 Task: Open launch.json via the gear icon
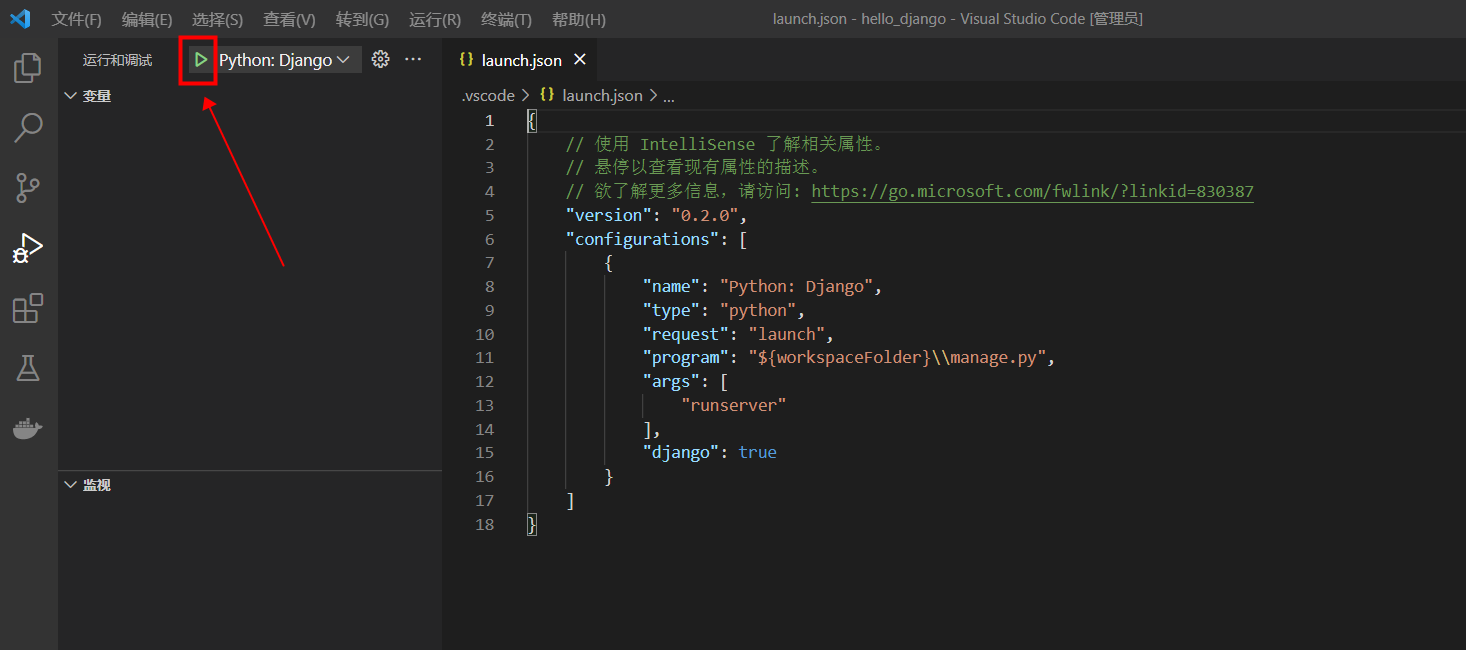pyautogui.click(x=380, y=60)
